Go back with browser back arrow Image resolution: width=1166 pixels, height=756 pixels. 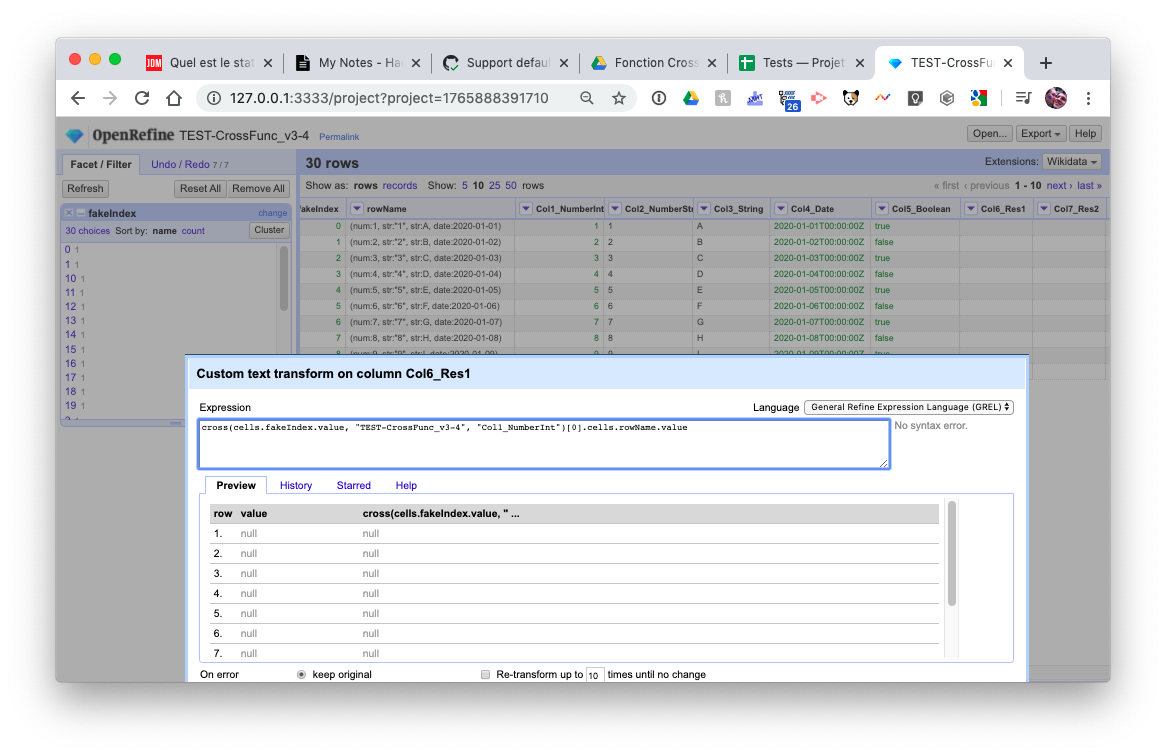pyautogui.click(x=78, y=98)
